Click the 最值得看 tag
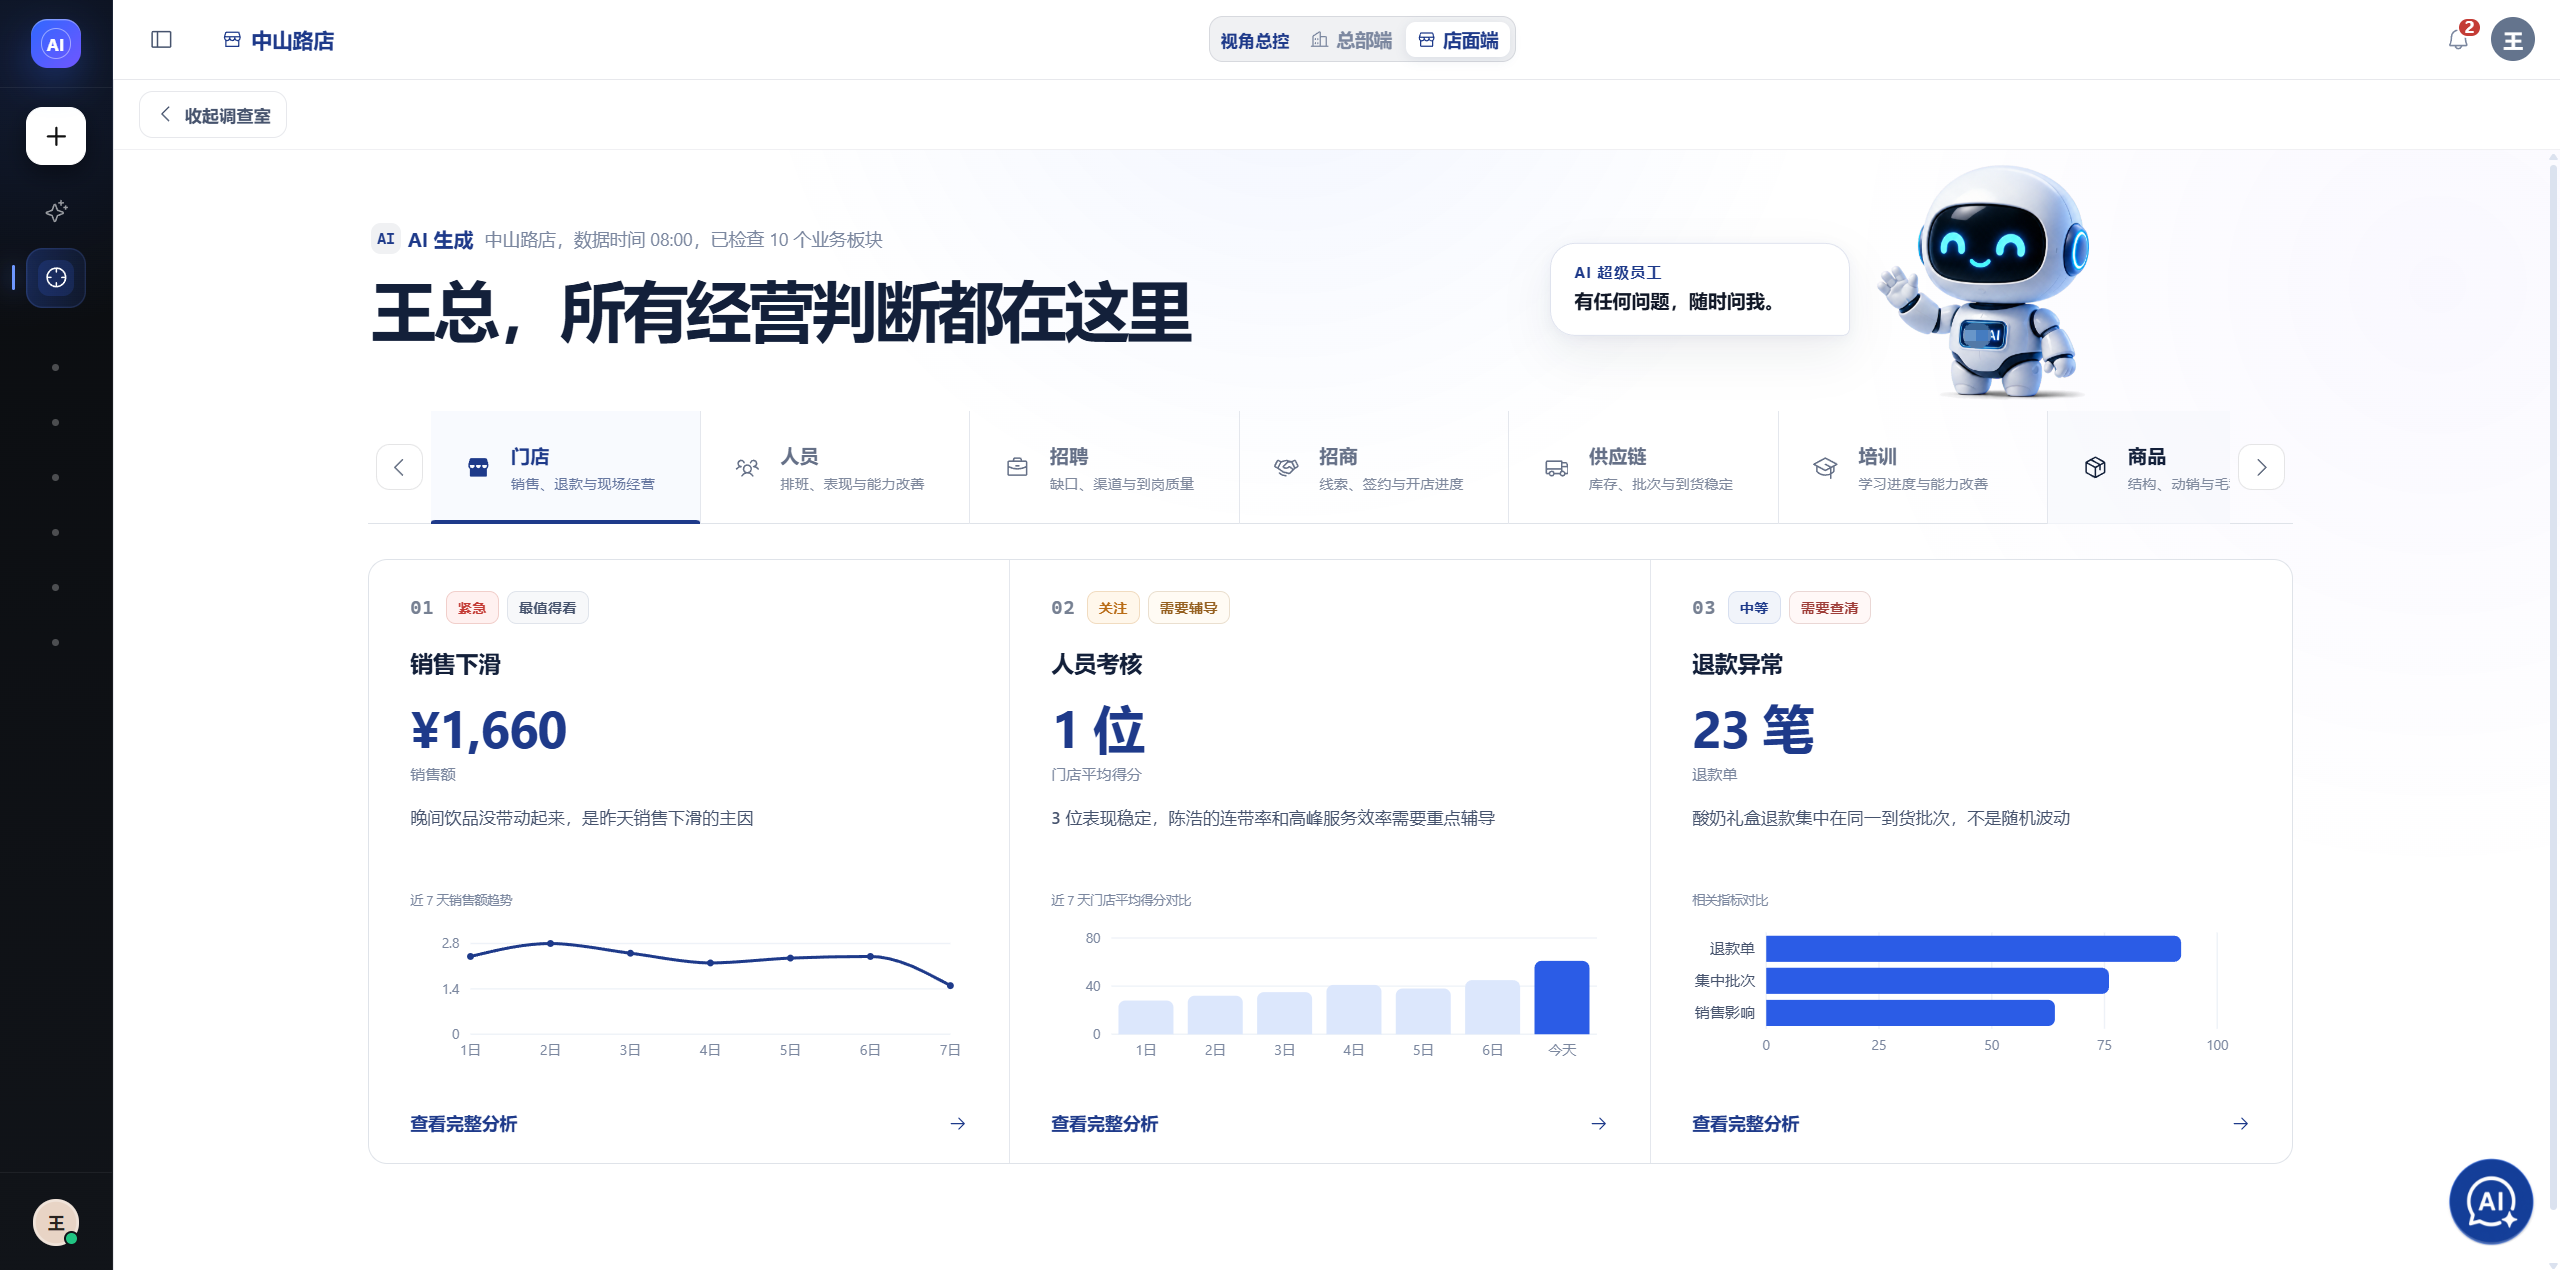The image size is (2560, 1270). pyautogui.click(x=548, y=608)
